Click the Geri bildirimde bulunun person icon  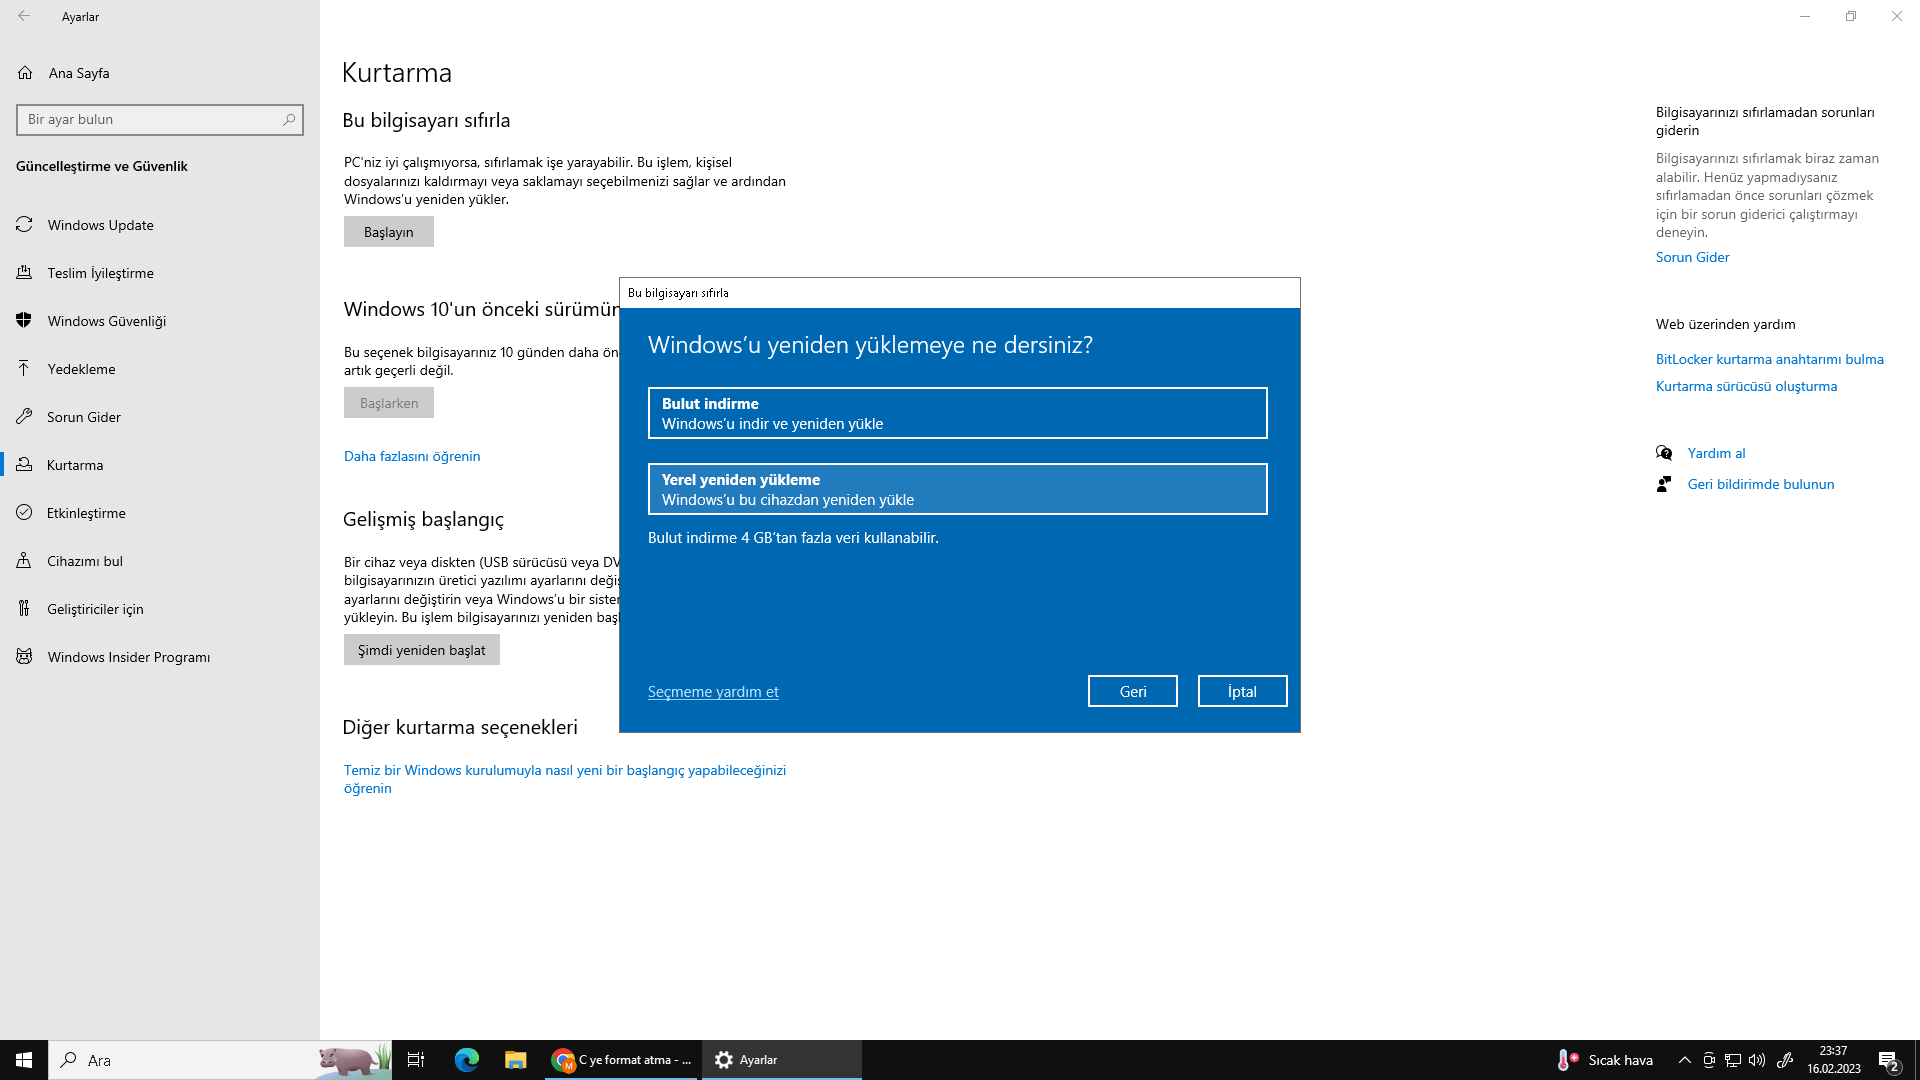pos(1664,484)
